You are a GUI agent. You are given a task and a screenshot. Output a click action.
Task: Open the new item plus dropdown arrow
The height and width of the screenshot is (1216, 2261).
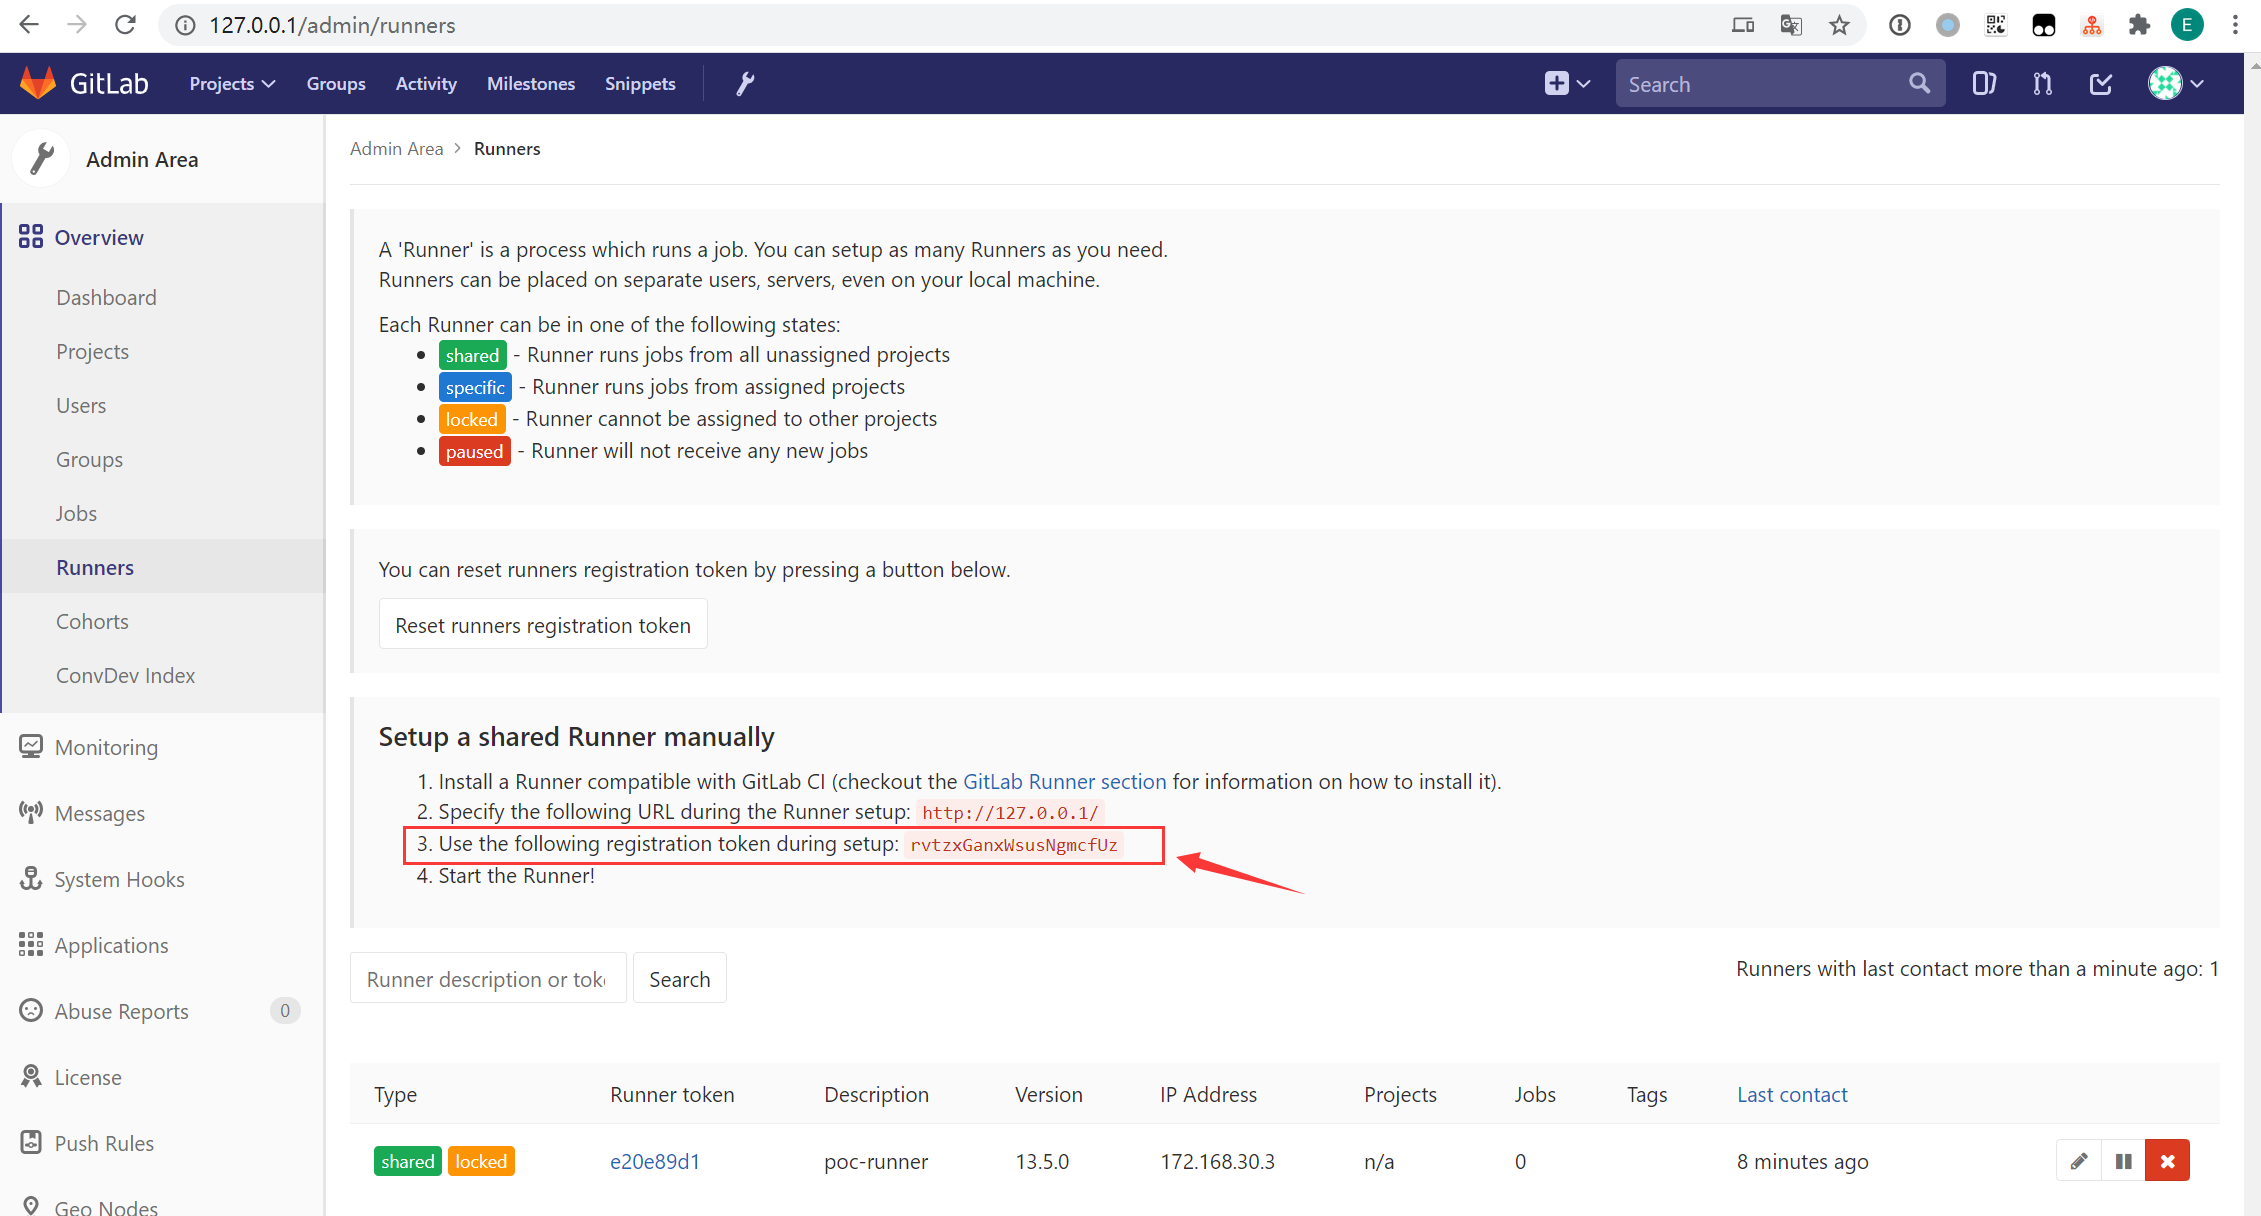click(1583, 84)
